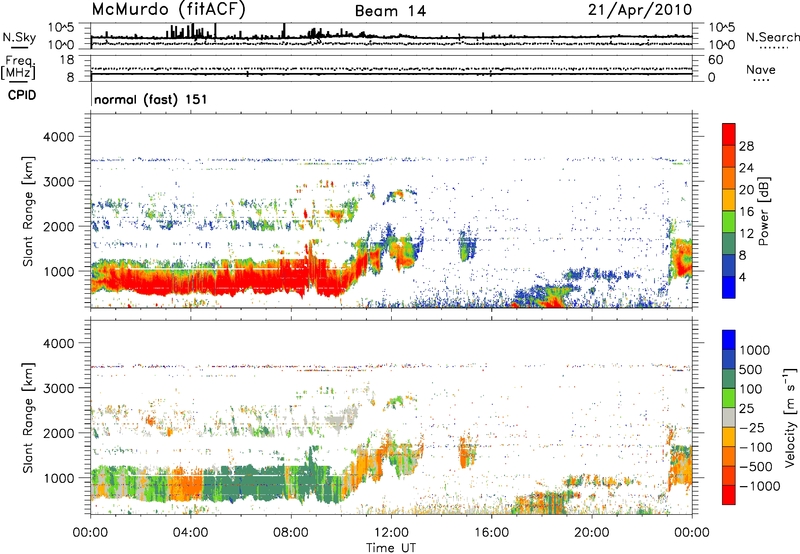Image resolution: width=800 pixels, height=554 pixels.
Task: Click the "McMurdo (fitACF)" plot title
Action: click(x=168, y=10)
